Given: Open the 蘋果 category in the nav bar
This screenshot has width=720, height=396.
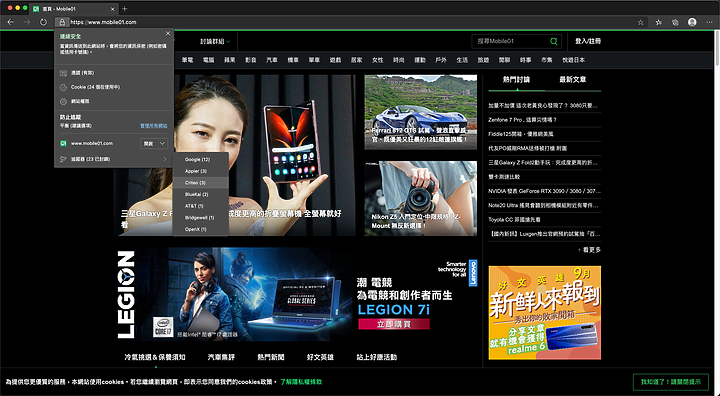Looking at the screenshot, I should tap(230, 60).
